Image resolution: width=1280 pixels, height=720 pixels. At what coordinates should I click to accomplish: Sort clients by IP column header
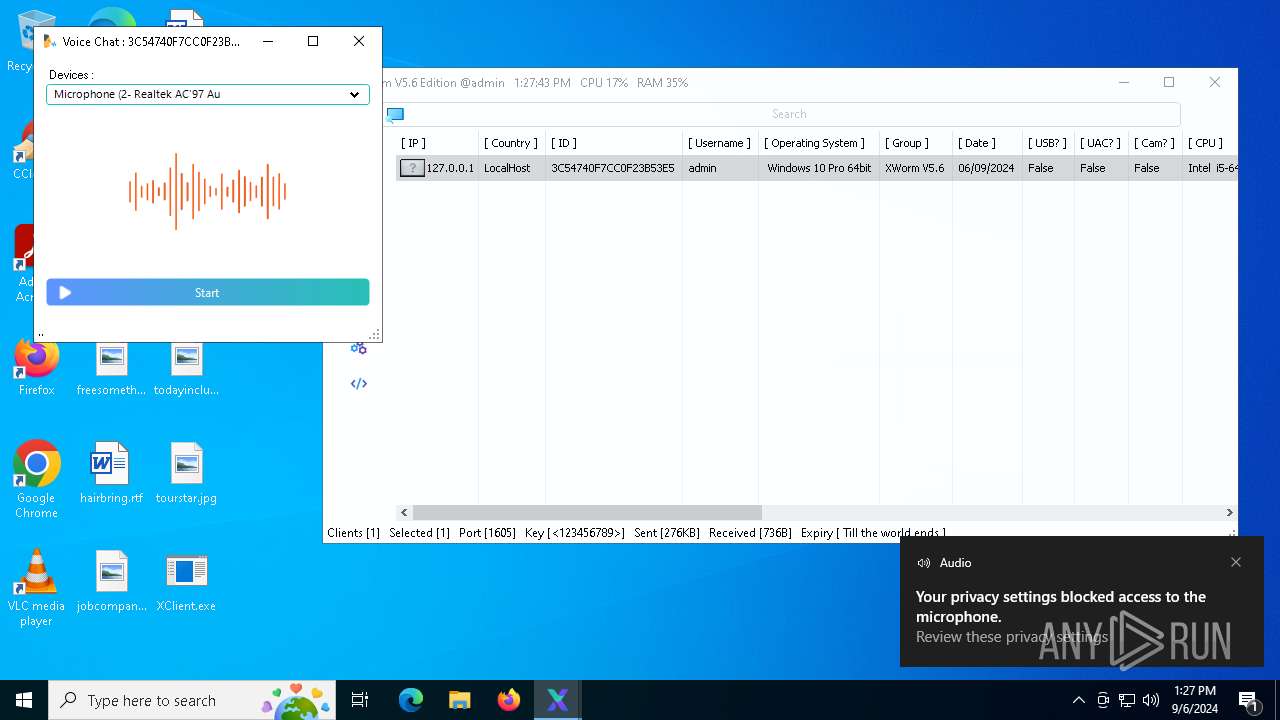click(413, 143)
